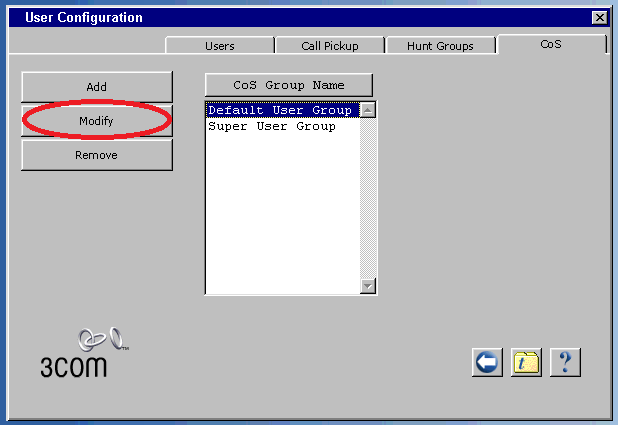Go to the Hunt Groups tab
Image resolution: width=618 pixels, height=425 pixels.
pyautogui.click(x=439, y=46)
